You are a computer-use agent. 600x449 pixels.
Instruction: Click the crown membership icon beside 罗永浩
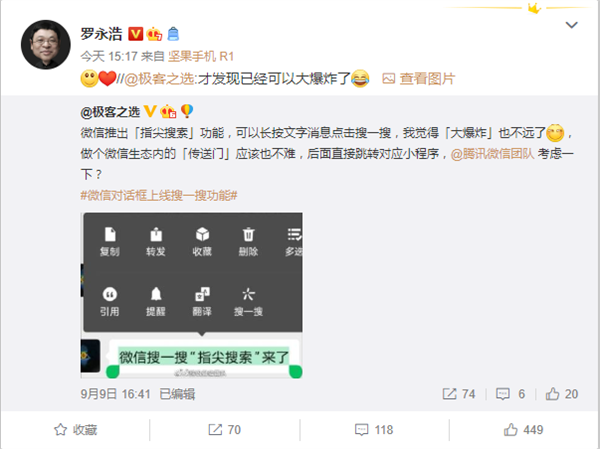tap(154, 34)
